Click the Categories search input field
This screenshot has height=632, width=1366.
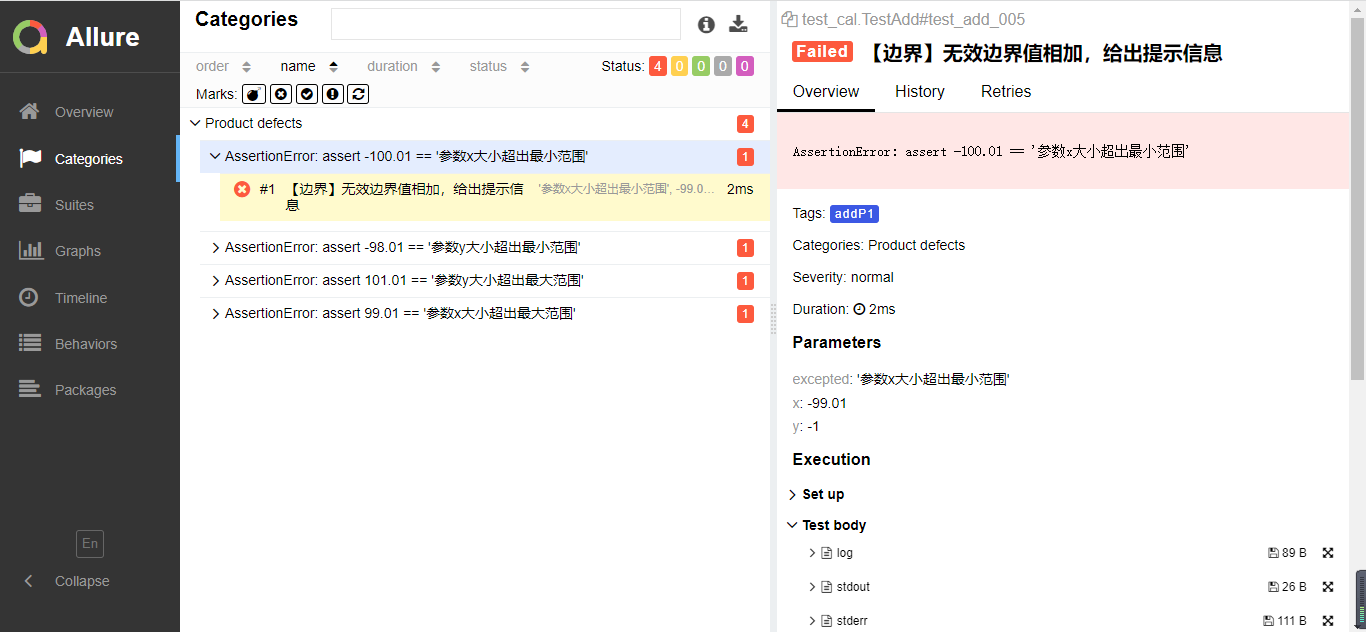505,24
